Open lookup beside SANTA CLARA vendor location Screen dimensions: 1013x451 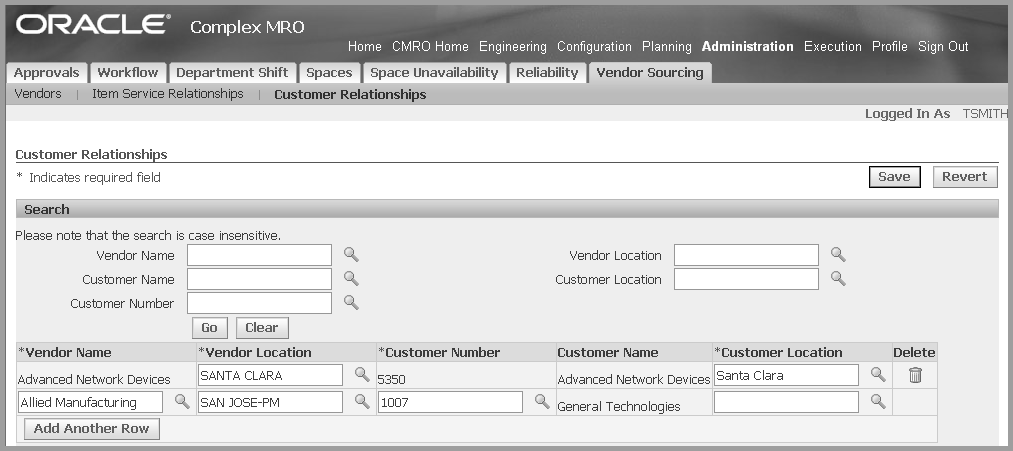362,374
